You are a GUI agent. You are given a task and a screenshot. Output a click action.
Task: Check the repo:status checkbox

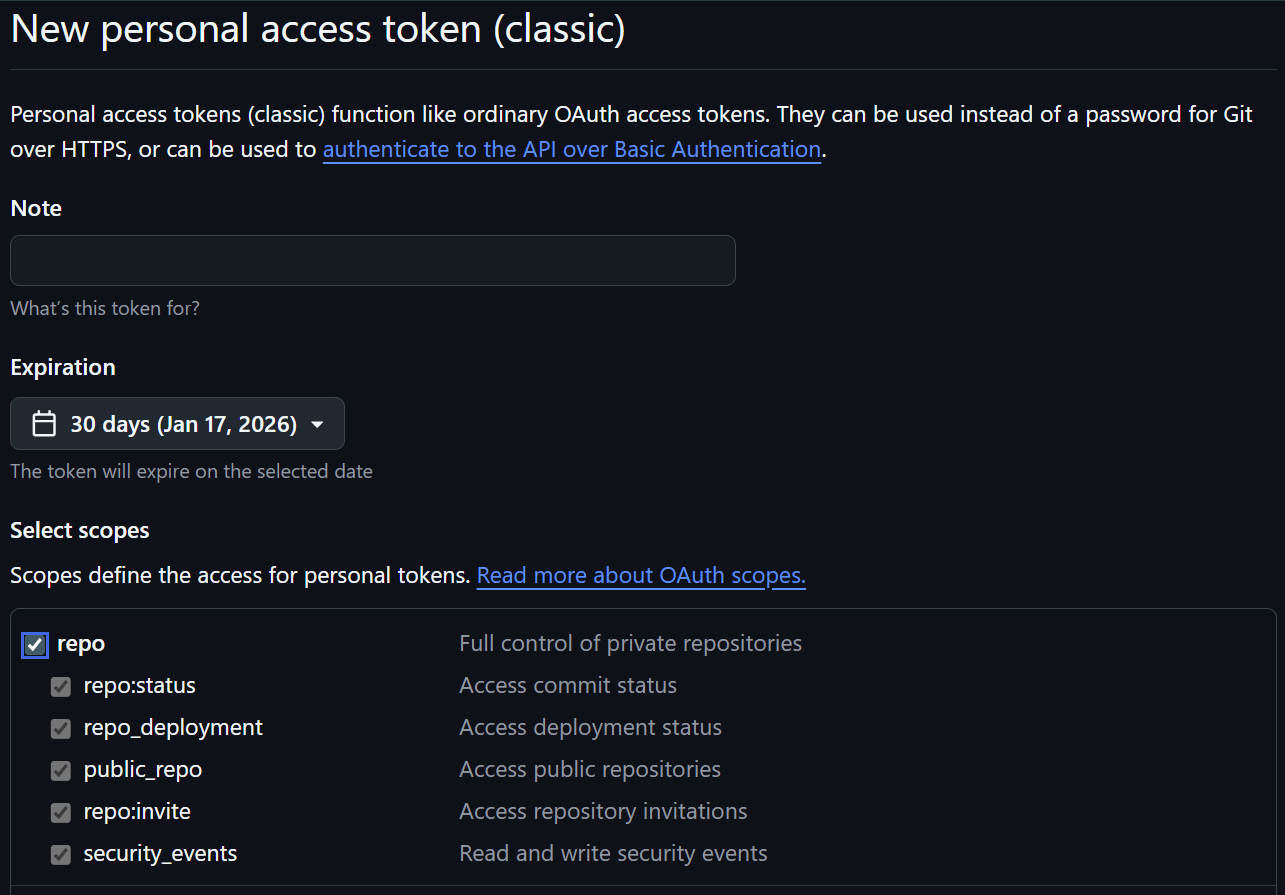60,687
